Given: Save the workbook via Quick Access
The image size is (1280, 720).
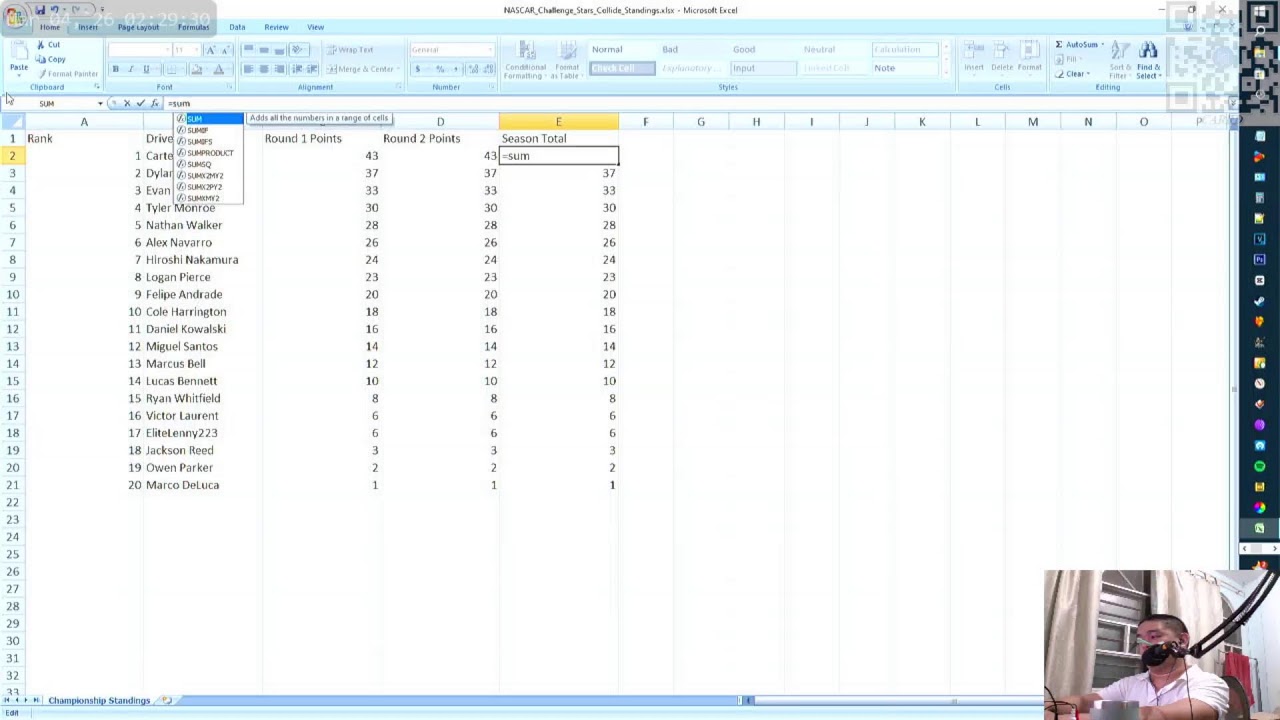Looking at the screenshot, I should (x=40, y=10).
